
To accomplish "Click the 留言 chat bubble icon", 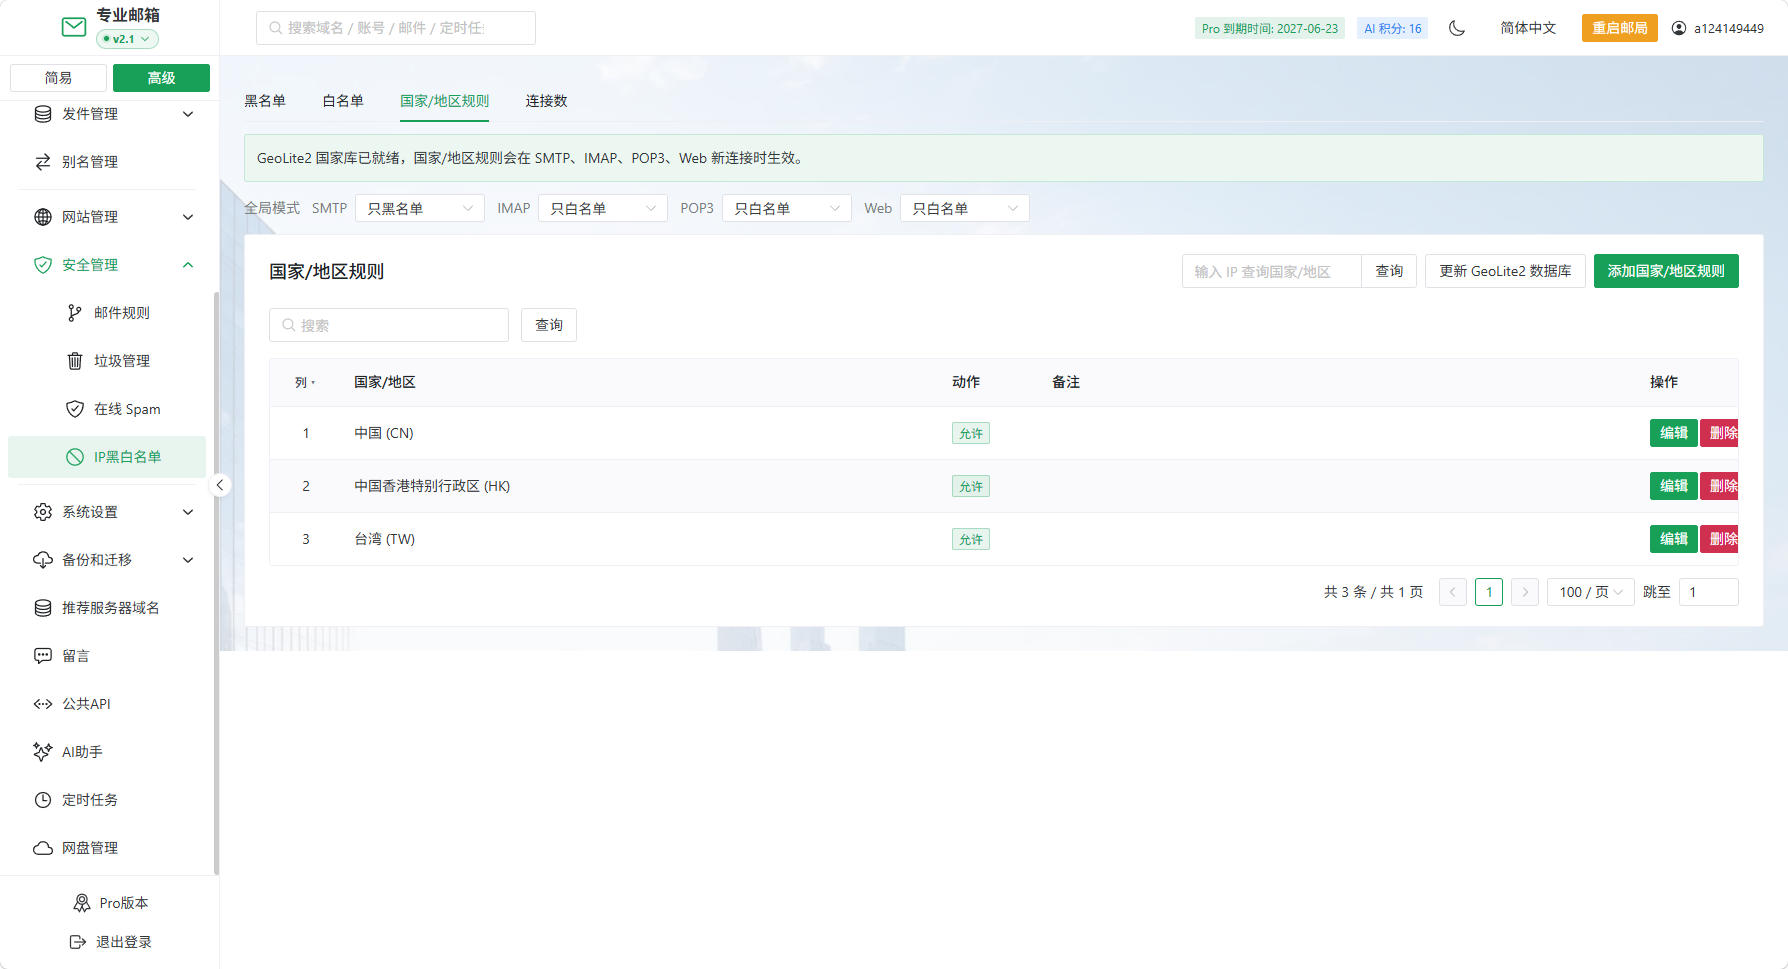I will (43, 656).
